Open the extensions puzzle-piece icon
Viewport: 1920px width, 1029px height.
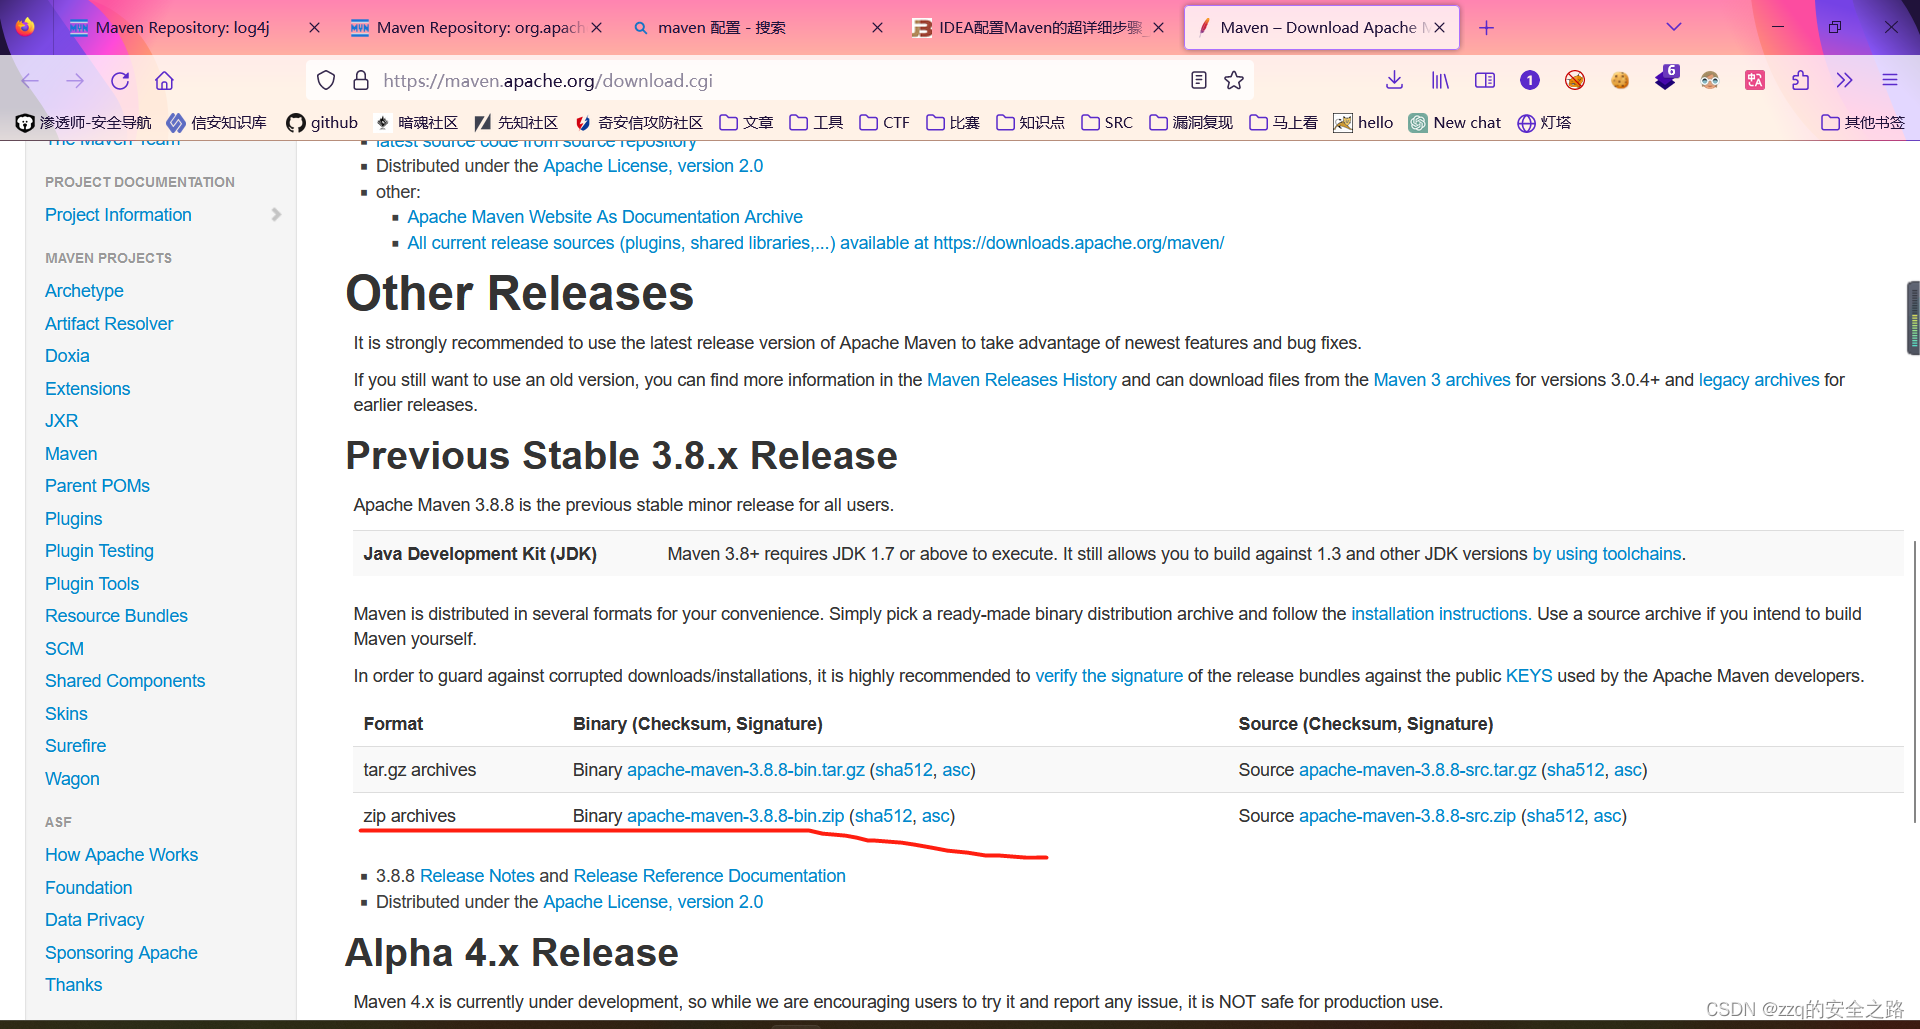click(1800, 81)
